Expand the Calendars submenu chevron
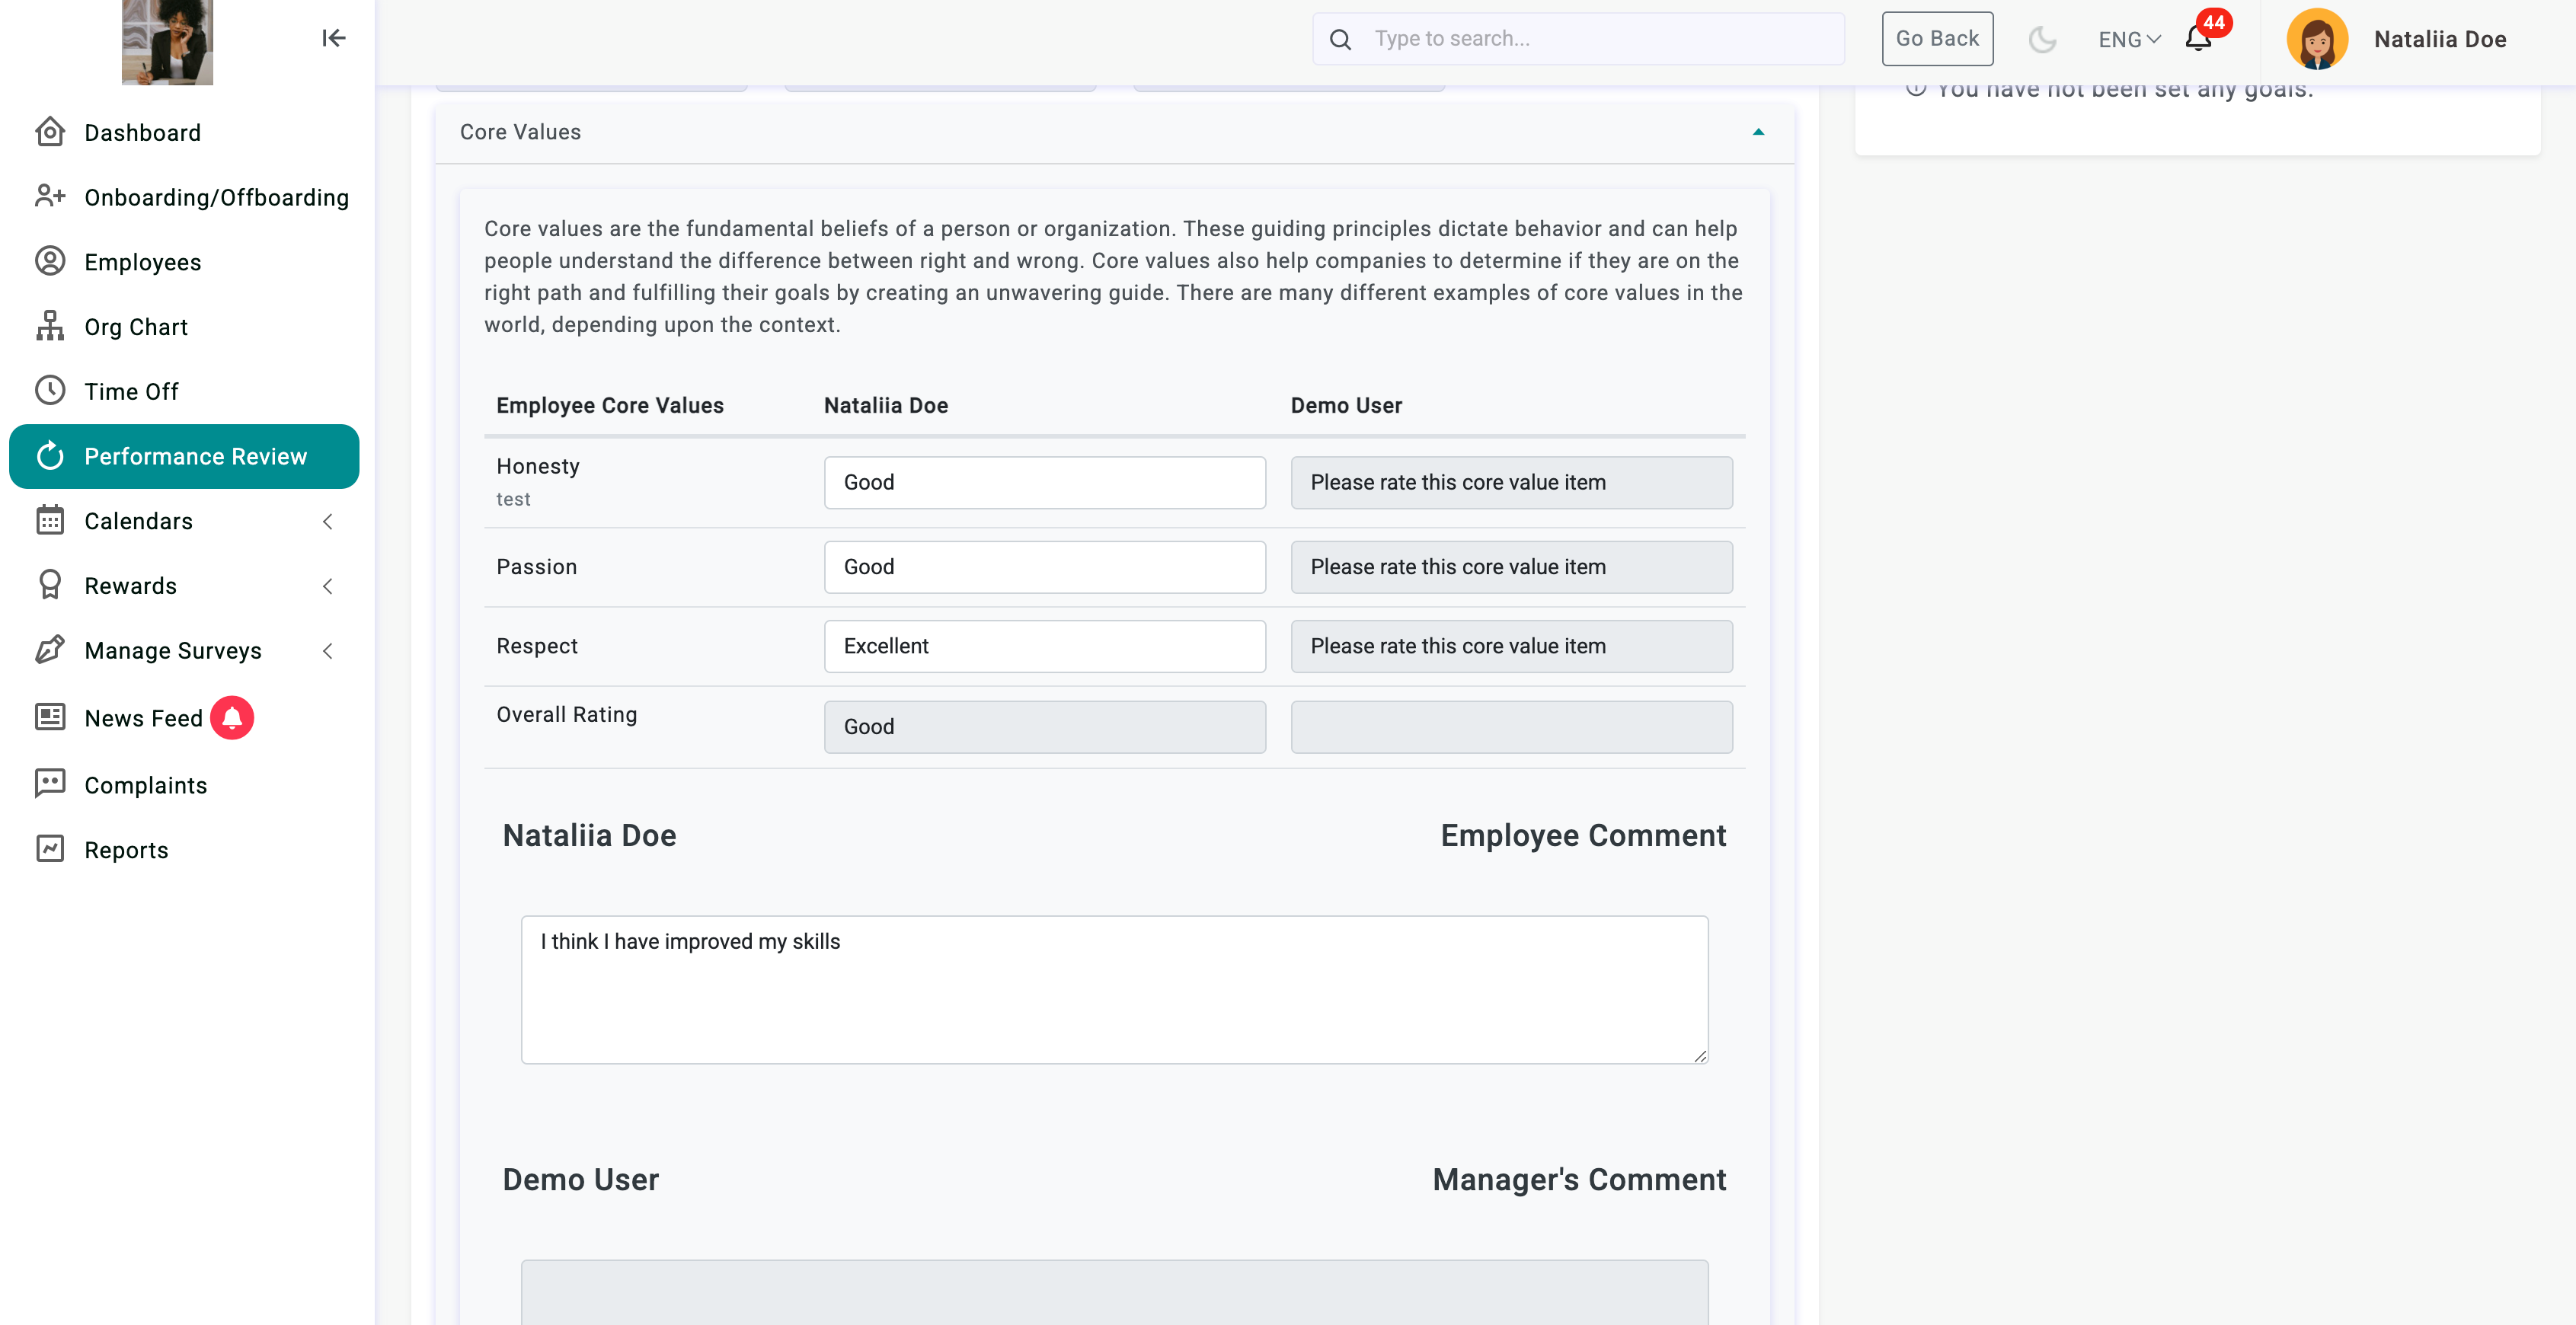The height and width of the screenshot is (1325, 2576). point(328,521)
